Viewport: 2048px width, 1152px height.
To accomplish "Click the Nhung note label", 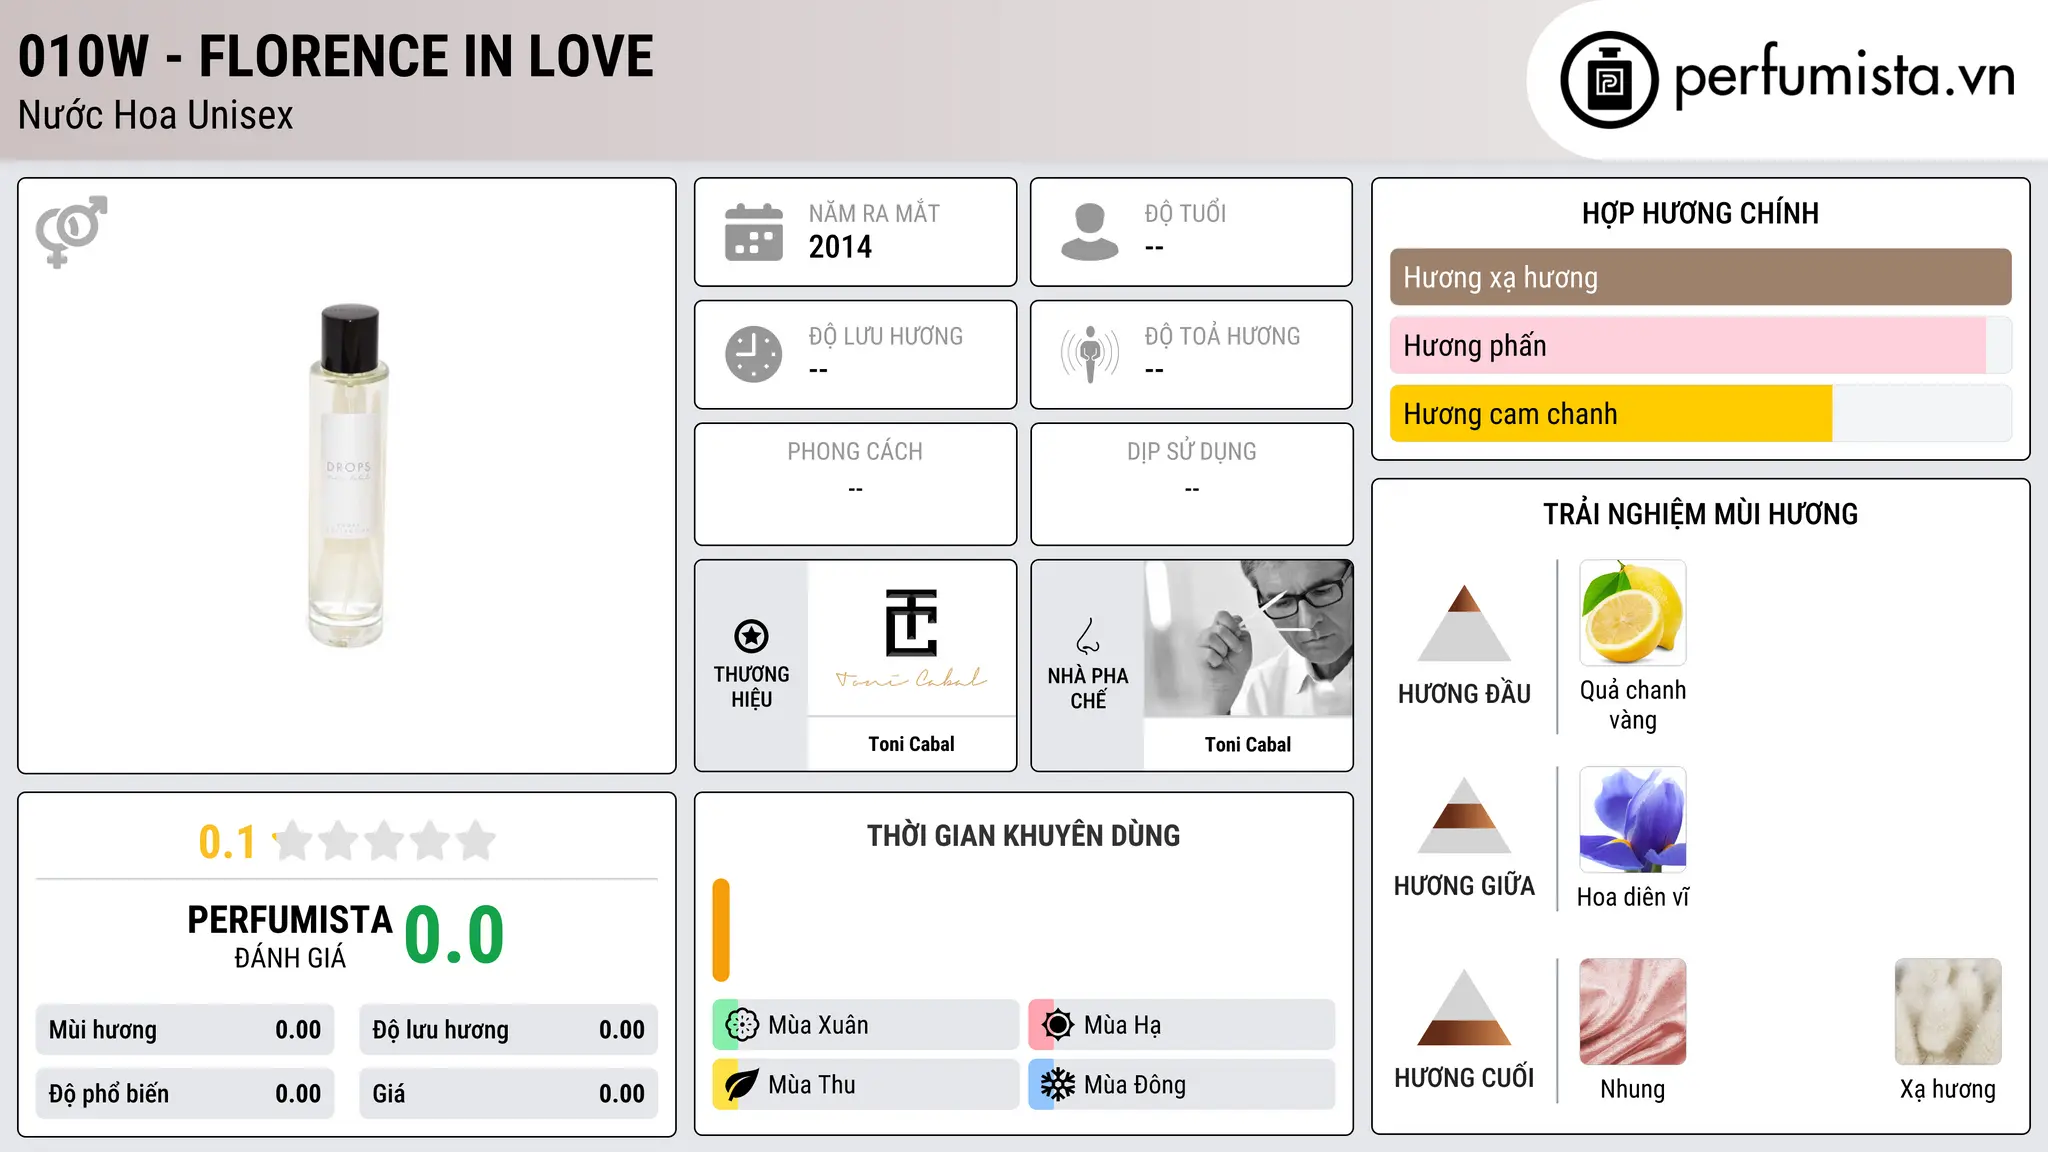I will (x=1633, y=1089).
